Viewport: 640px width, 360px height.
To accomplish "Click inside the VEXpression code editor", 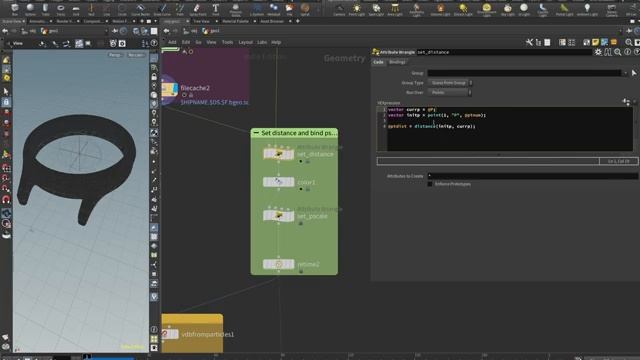I will pos(509,129).
